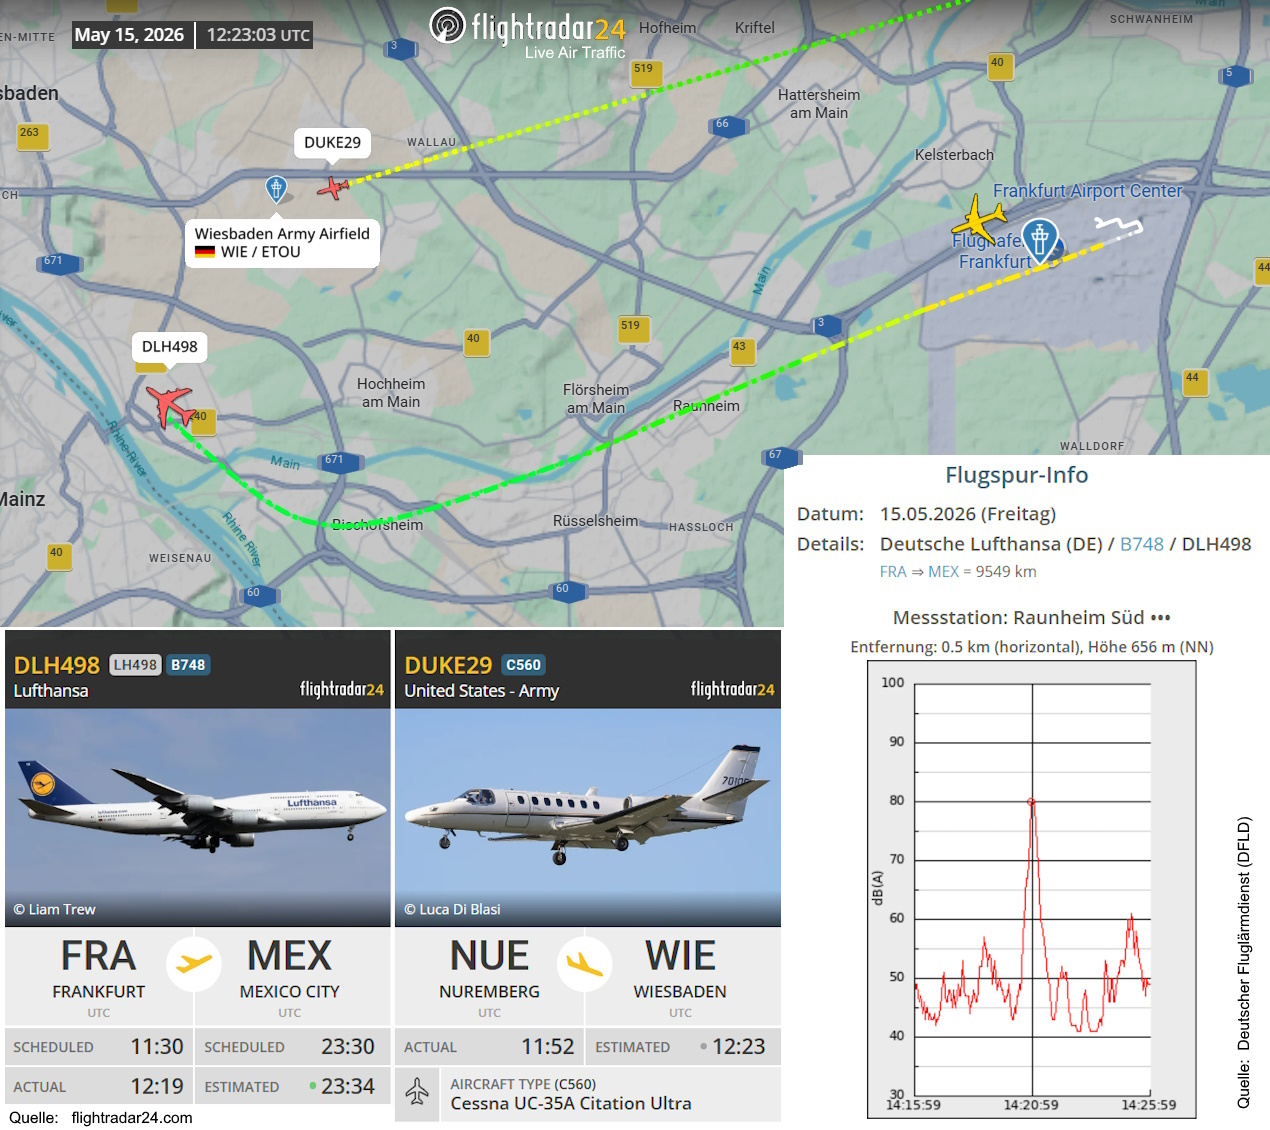Click the © Liam Trew photo credit
1270x1130 pixels.
tap(54, 909)
